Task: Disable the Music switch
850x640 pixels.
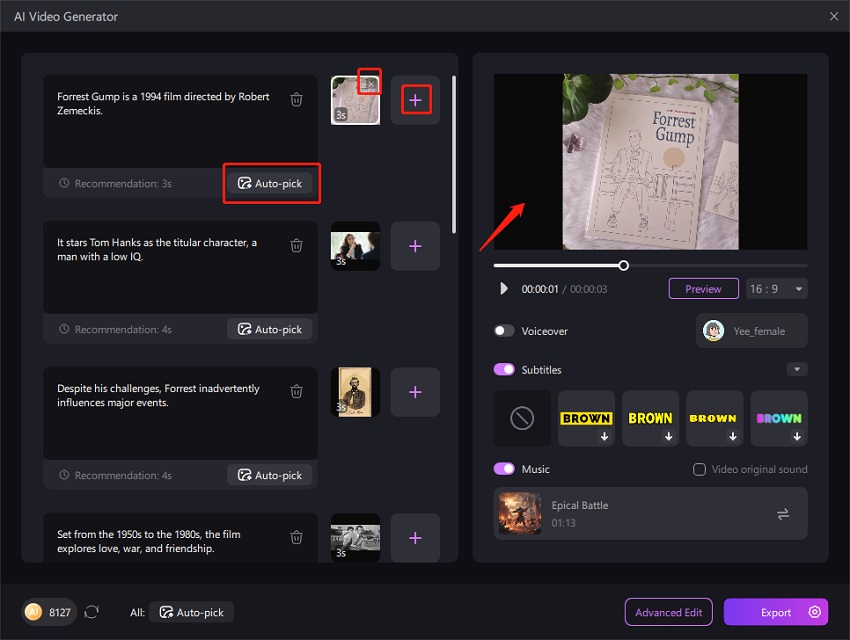Action: pos(504,469)
